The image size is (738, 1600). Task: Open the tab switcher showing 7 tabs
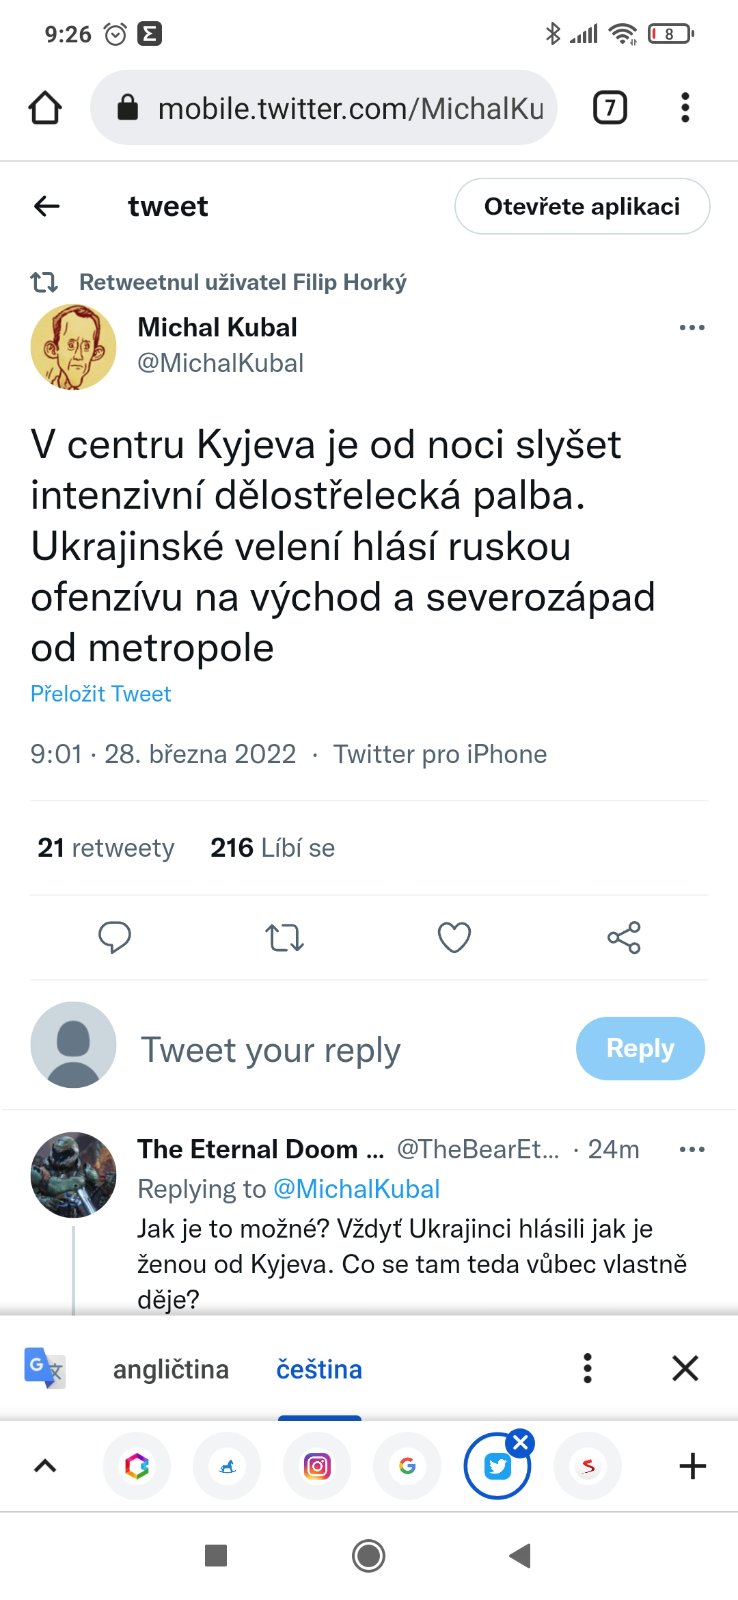click(610, 107)
